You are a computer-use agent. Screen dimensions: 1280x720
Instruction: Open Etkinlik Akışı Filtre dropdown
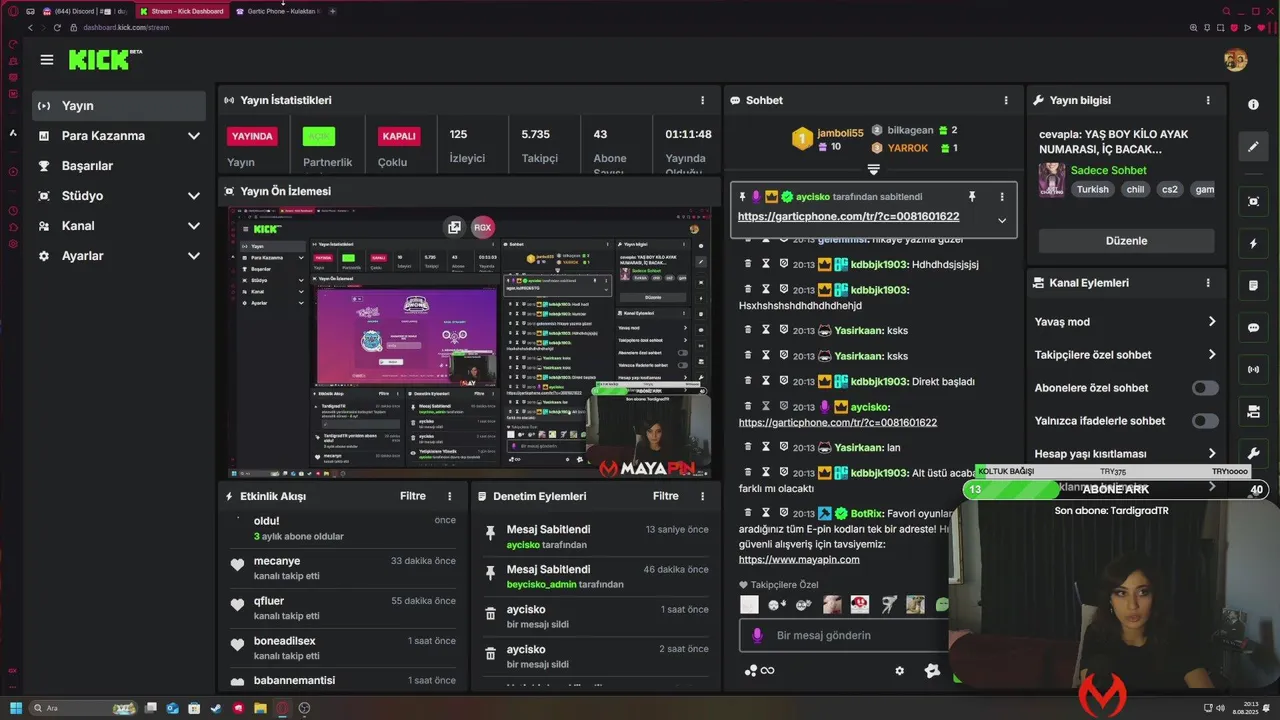(413, 496)
